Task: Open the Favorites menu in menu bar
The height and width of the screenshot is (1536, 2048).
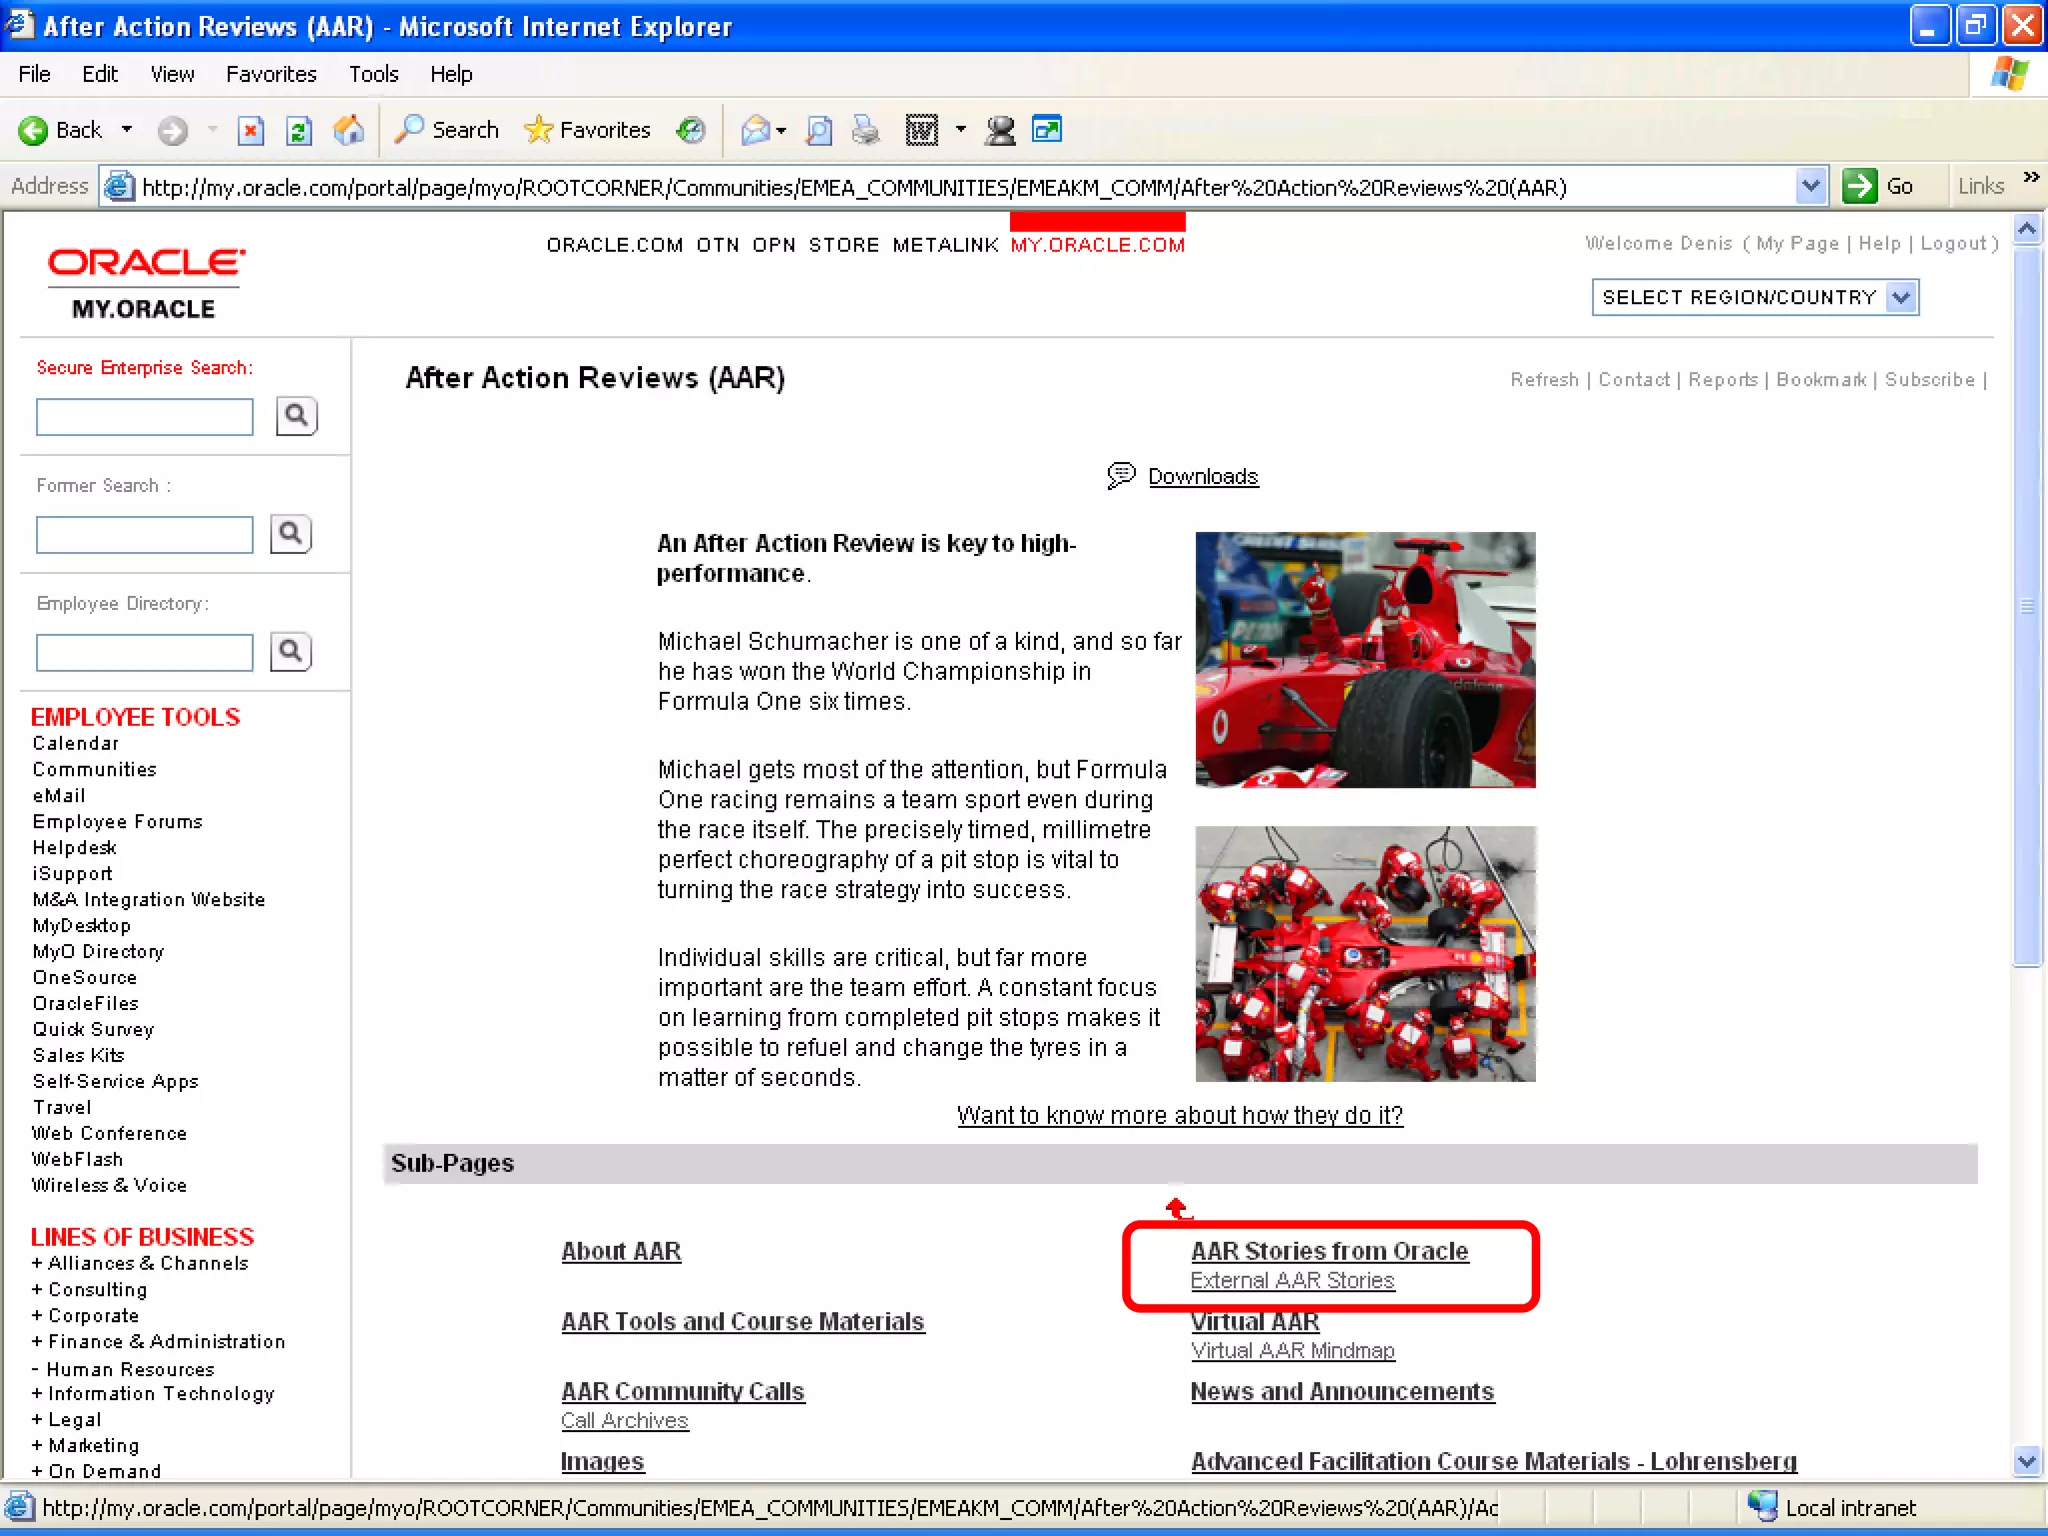Action: pos(271,74)
